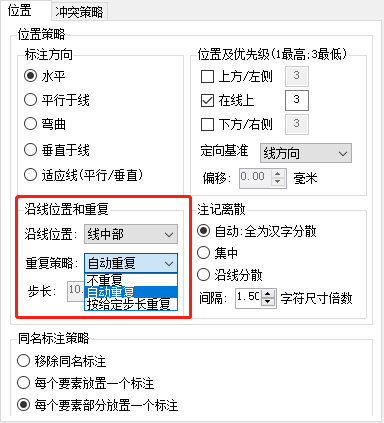Switch to the 冲突策略 tab
The height and width of the screenshot is (423, 384).
pyautogui.click(x=79, y=12)
